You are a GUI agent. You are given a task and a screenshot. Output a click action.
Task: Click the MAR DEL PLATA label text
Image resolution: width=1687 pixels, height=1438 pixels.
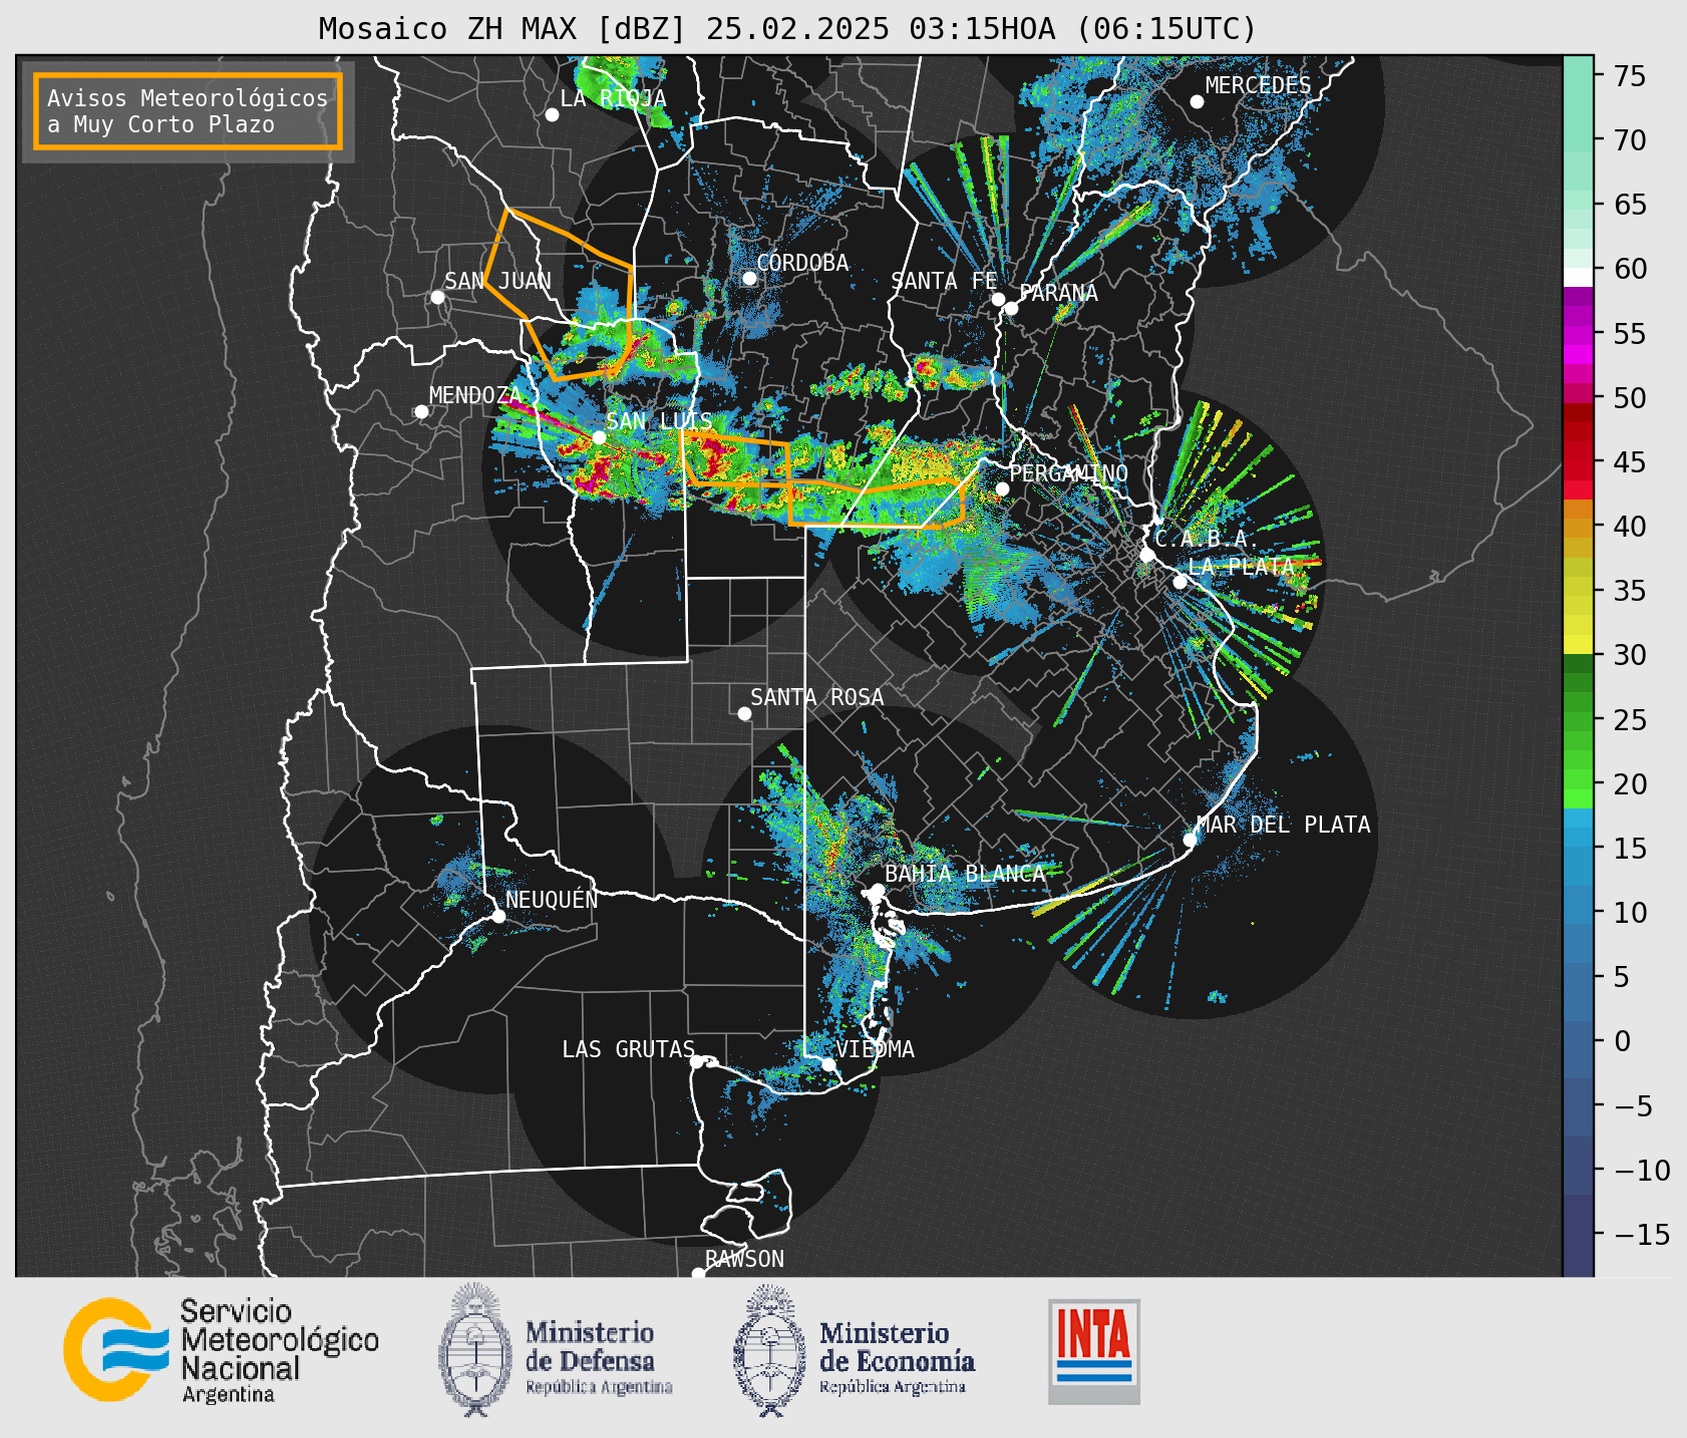tap(1283, 825)
